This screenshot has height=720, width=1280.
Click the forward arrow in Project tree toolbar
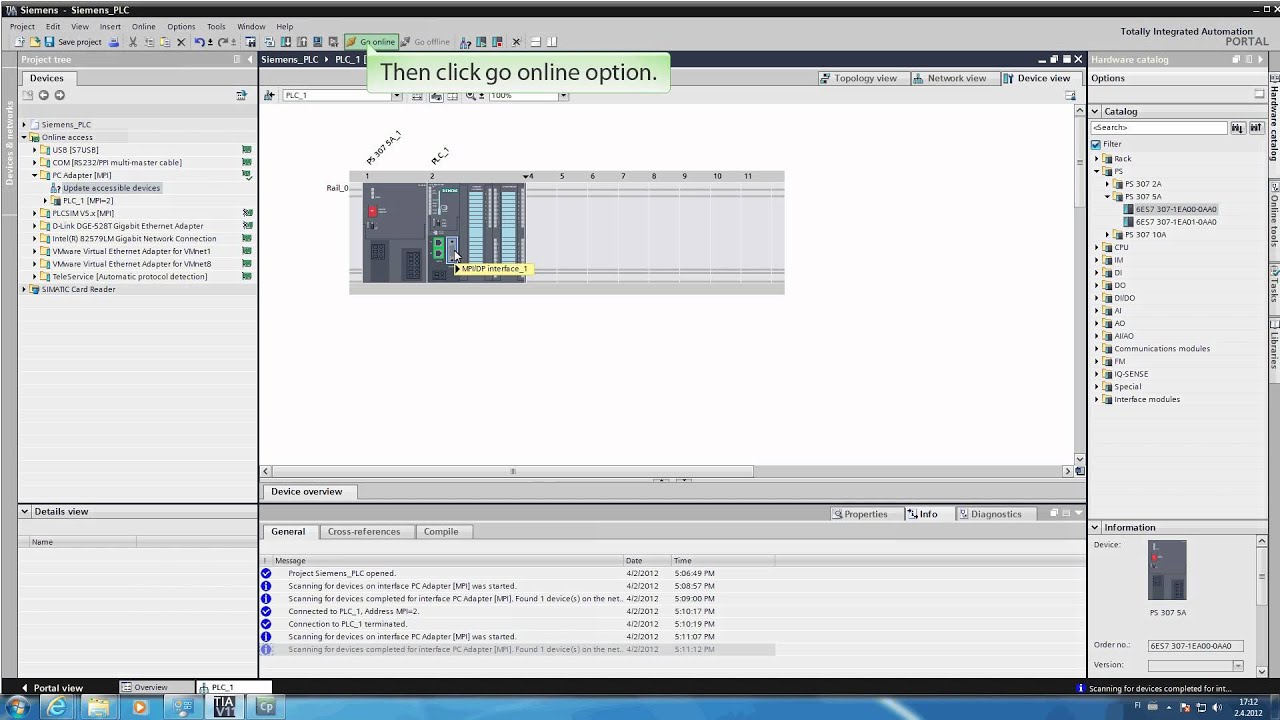point(59,95)
